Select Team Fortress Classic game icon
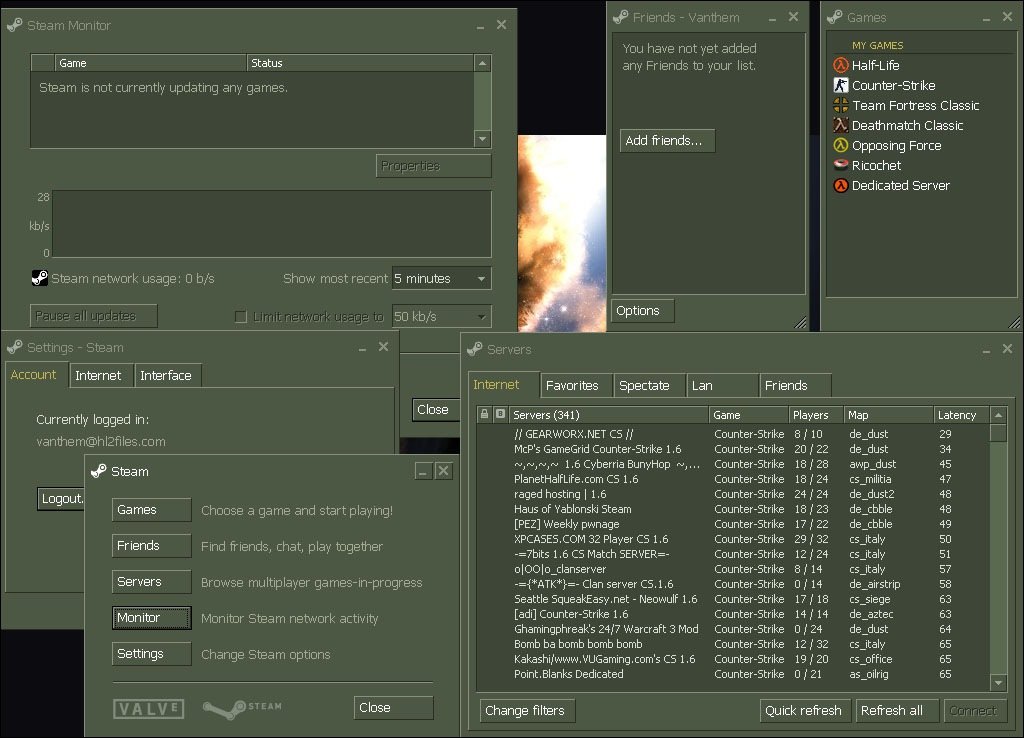This screenshot has height=738, width=1024. tap(840, 105)
